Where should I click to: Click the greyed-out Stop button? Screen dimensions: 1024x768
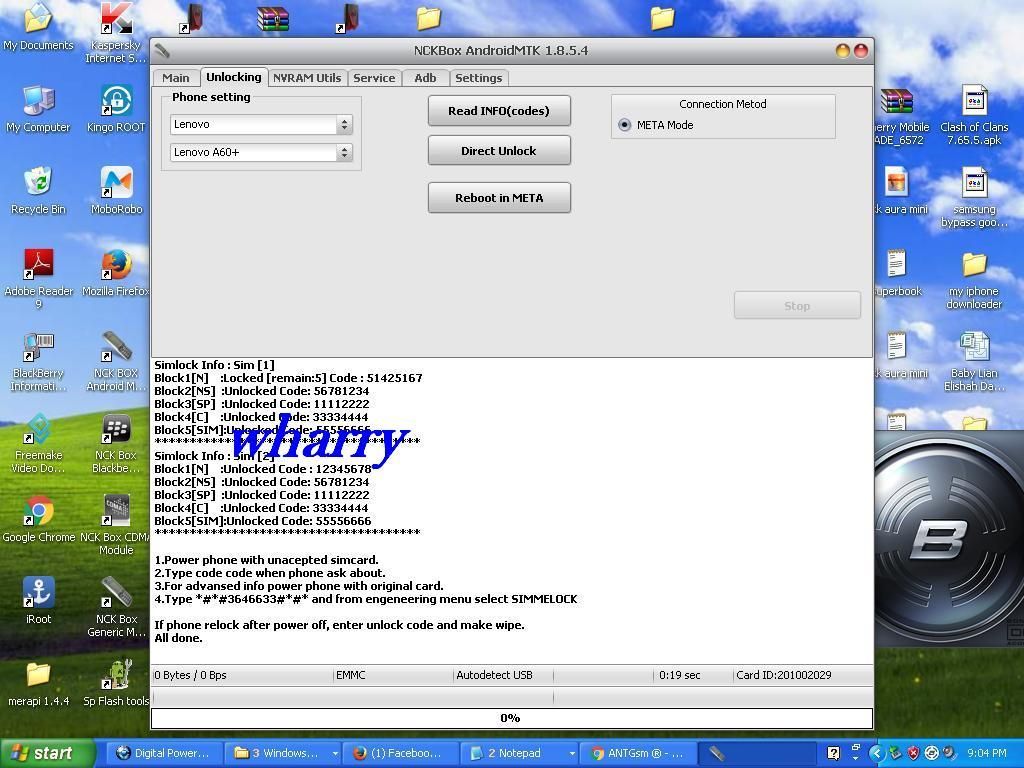point(797,306)
